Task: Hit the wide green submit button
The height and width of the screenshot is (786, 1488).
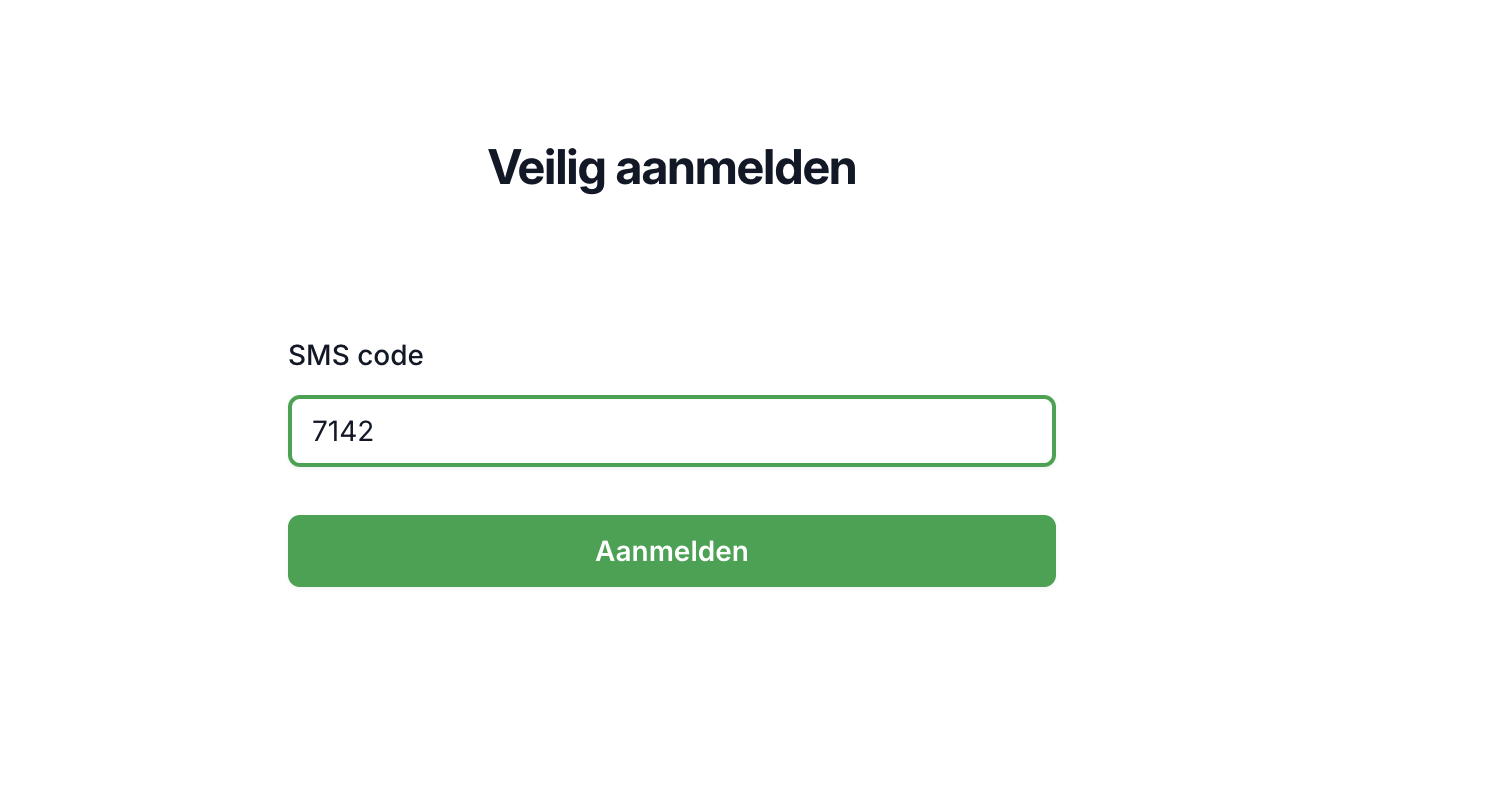Action: [671, 551]
